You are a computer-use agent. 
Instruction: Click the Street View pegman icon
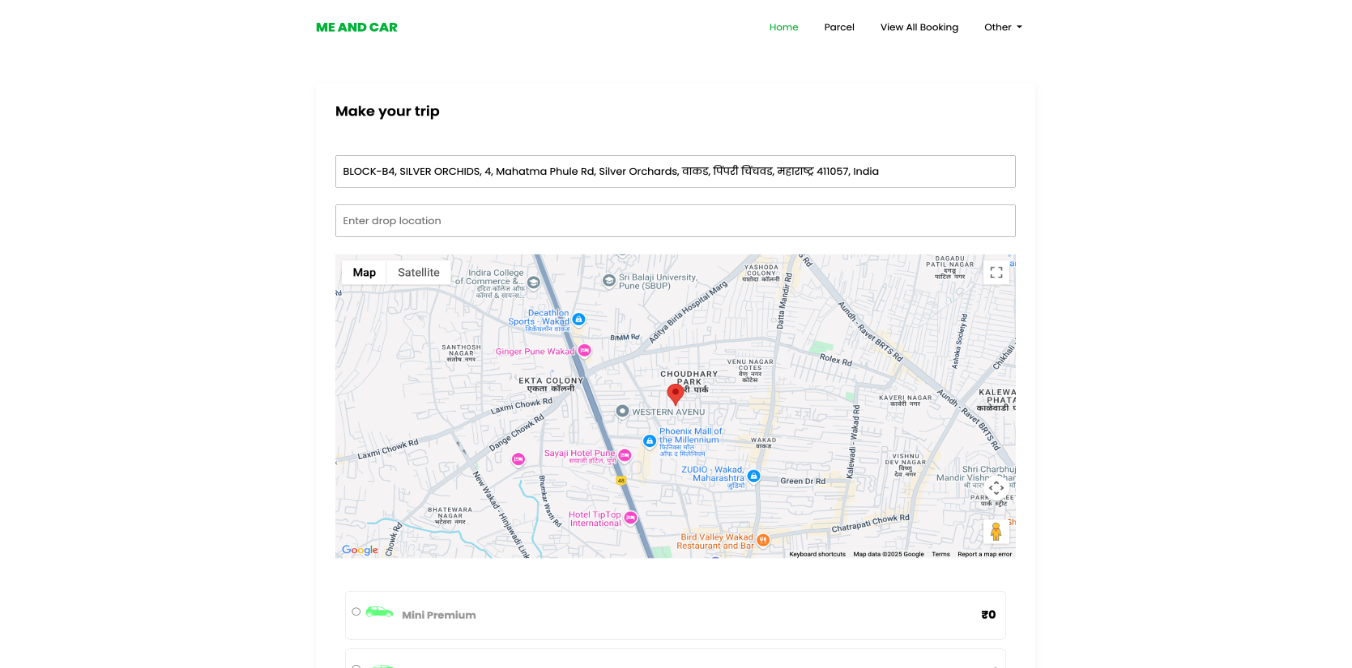[996, 531]
